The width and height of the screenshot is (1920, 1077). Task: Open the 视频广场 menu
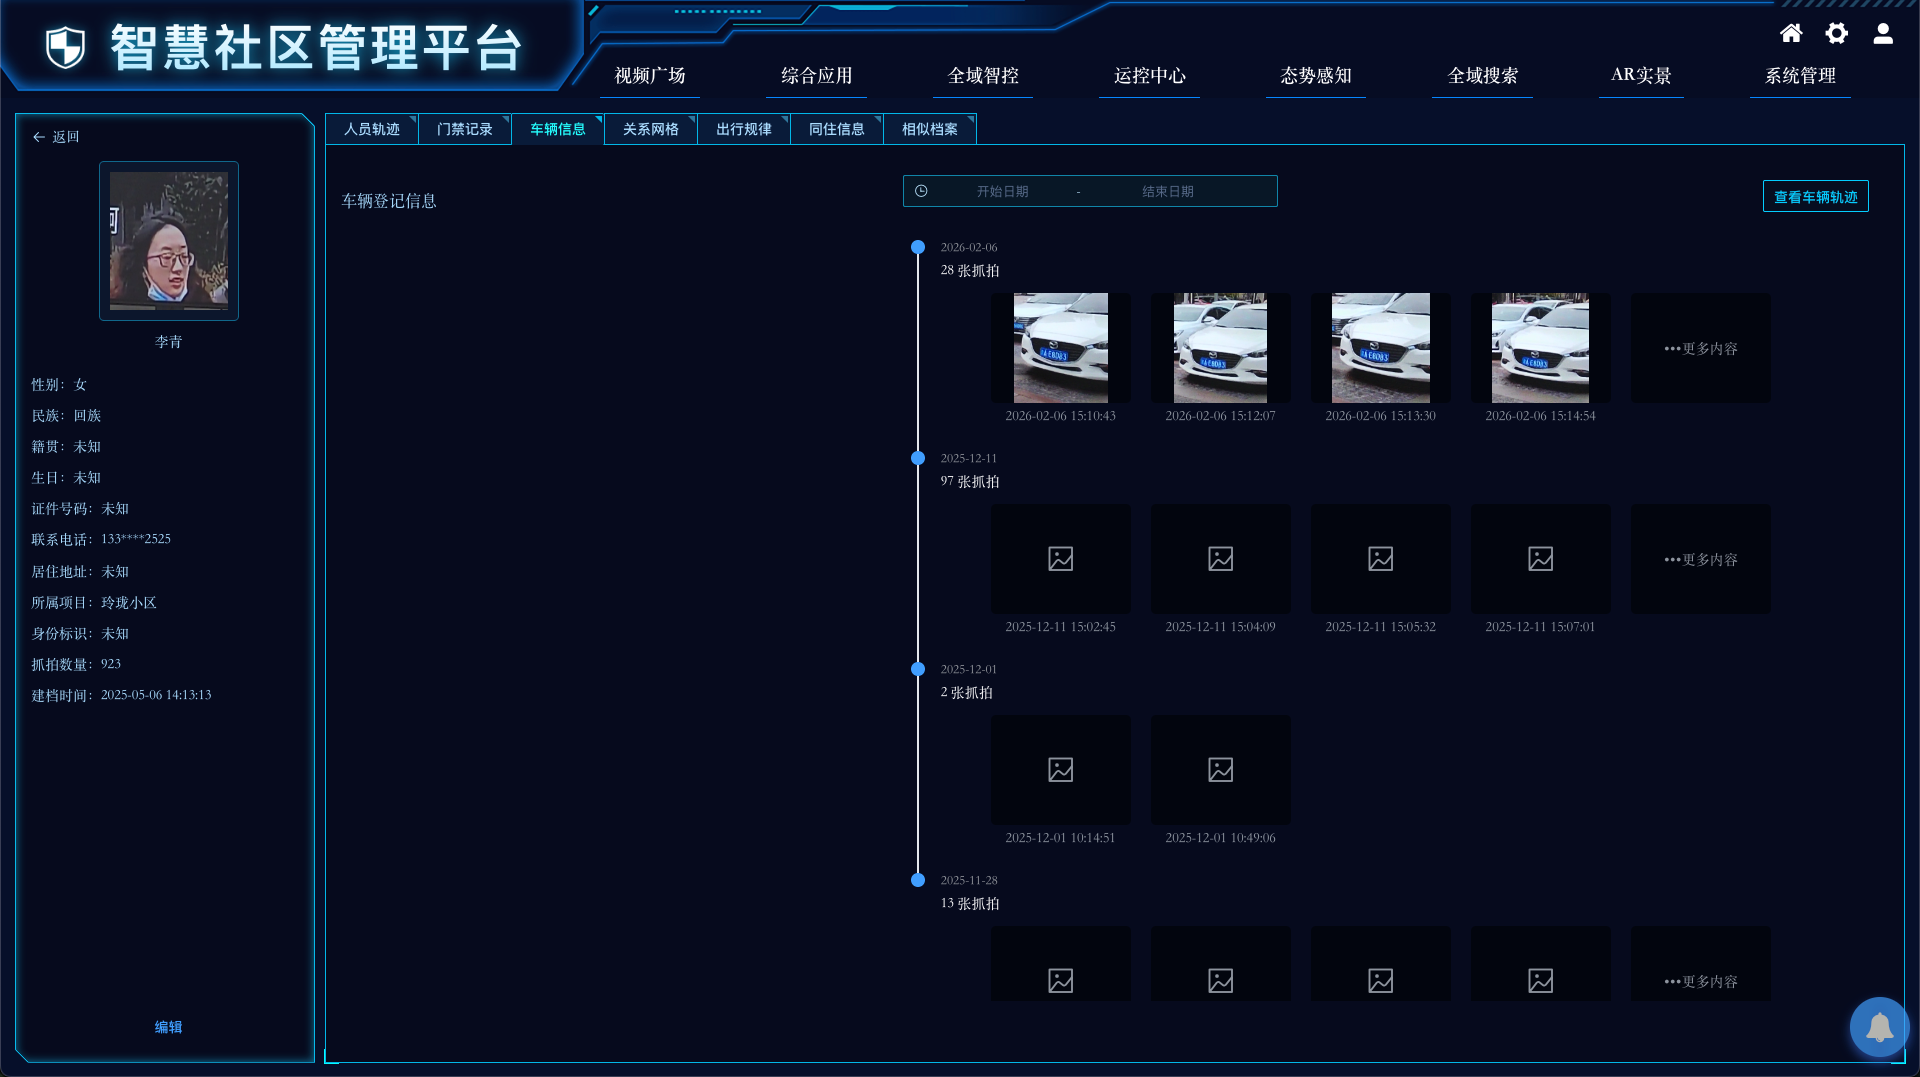[650, 76]
